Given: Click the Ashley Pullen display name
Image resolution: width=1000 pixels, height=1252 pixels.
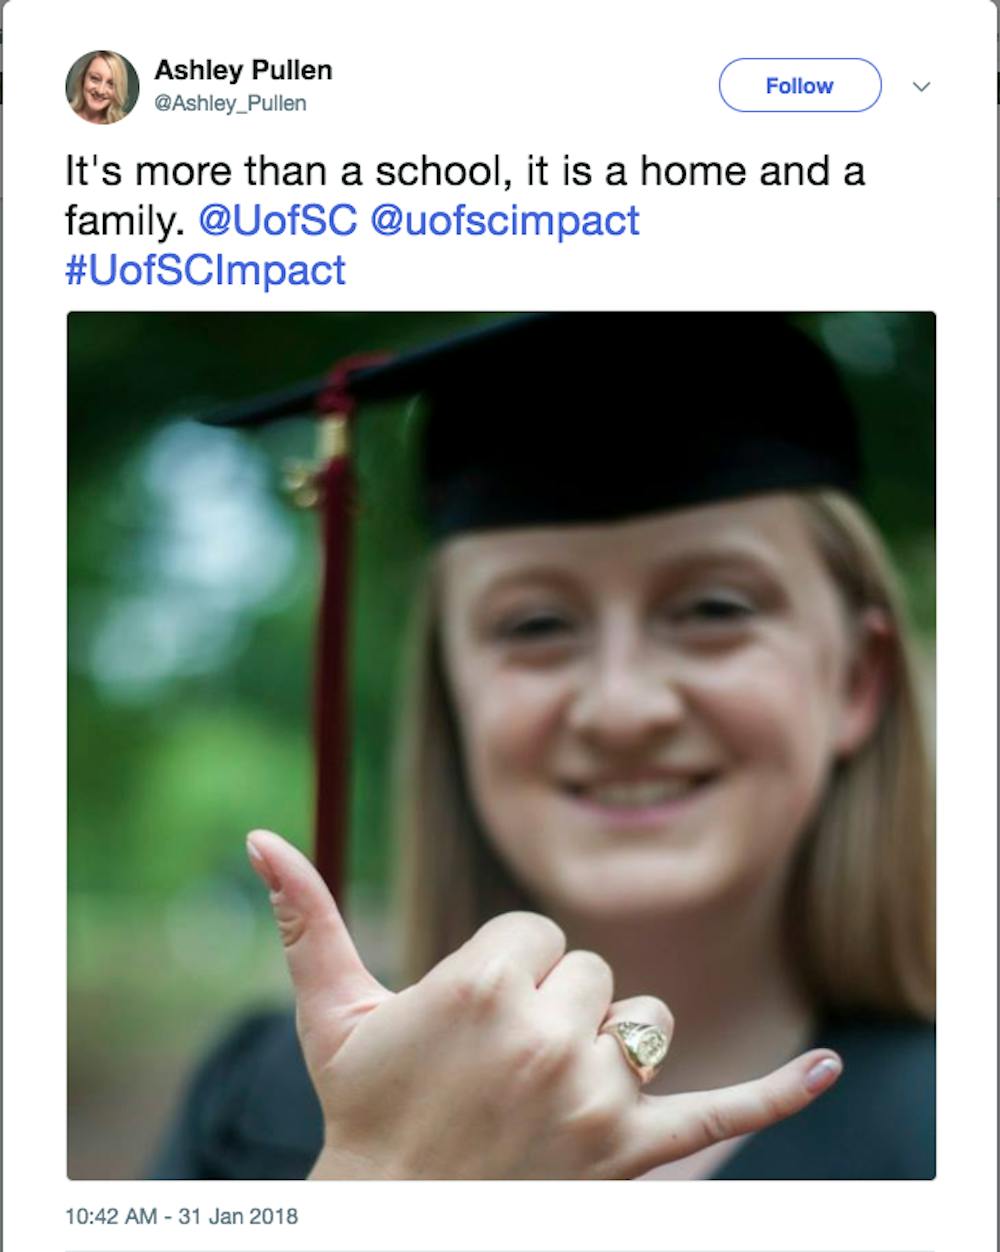Looking at the screenshot, I should tap(243, 71).
